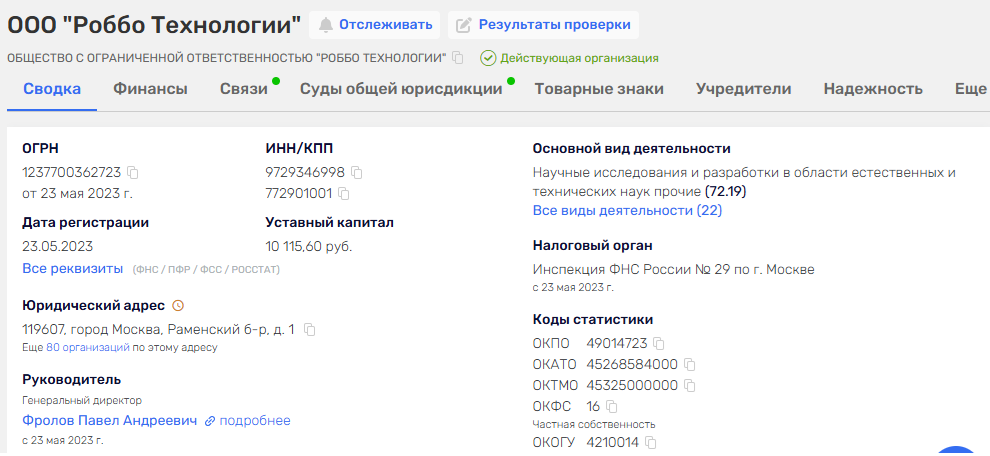Copy the KPP 772901001
The height and width of the screenshot is (456, 990).
(x=344, y=193)
